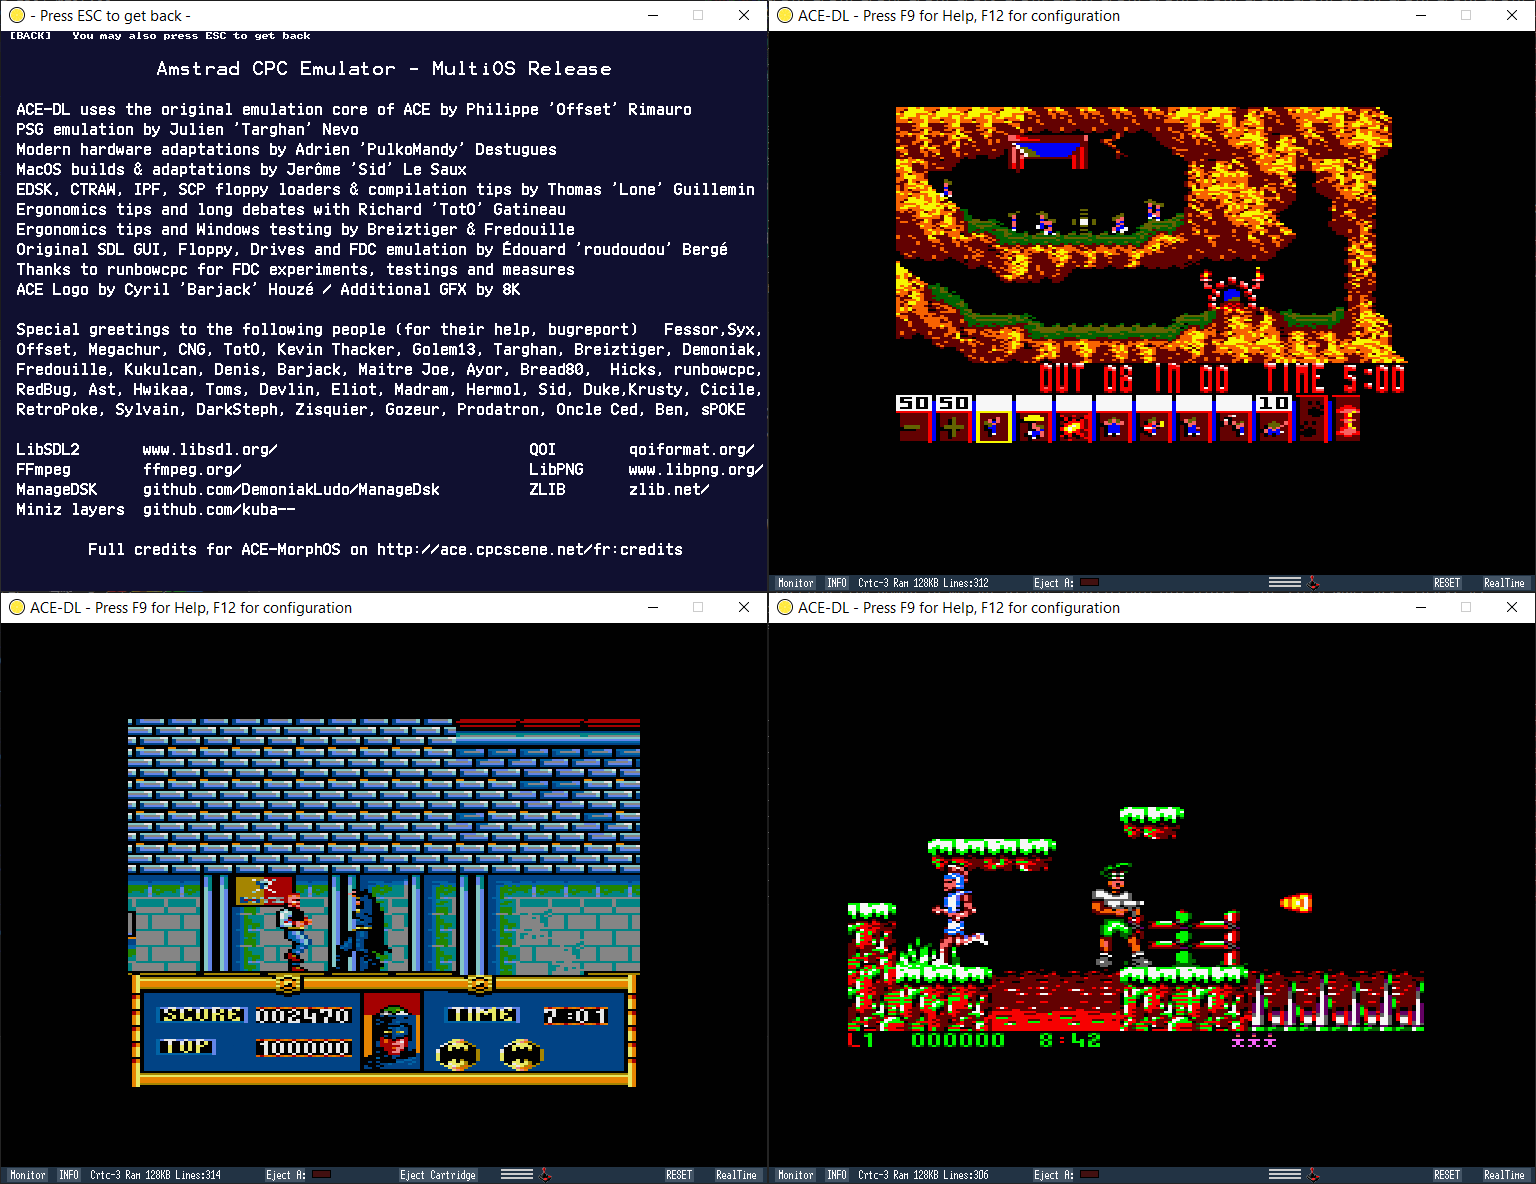Click RESET in the Batman window

coord(679,1175)
